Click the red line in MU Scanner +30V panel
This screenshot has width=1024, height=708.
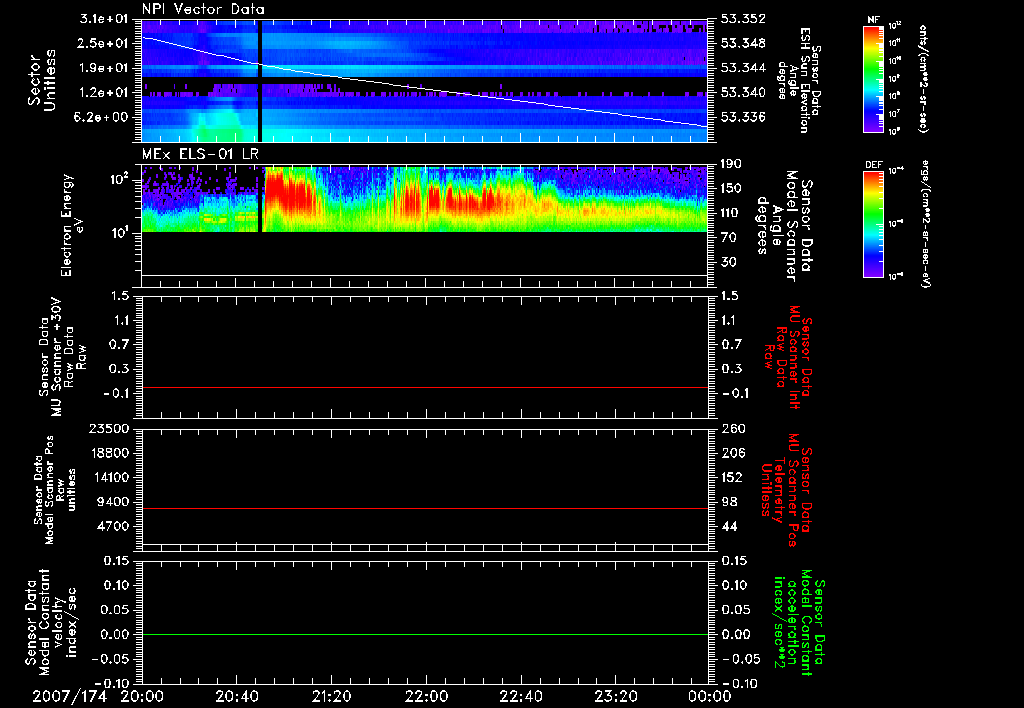[424, 387]
